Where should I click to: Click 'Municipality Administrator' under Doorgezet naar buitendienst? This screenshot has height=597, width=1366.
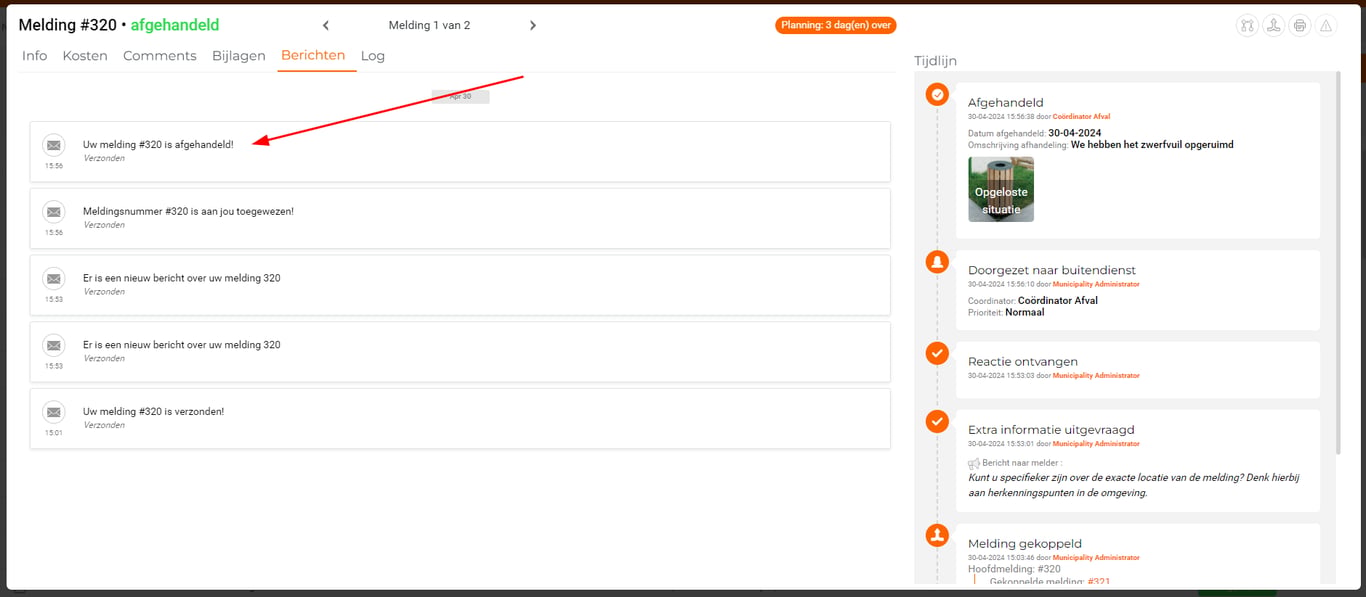[1096, 284]
